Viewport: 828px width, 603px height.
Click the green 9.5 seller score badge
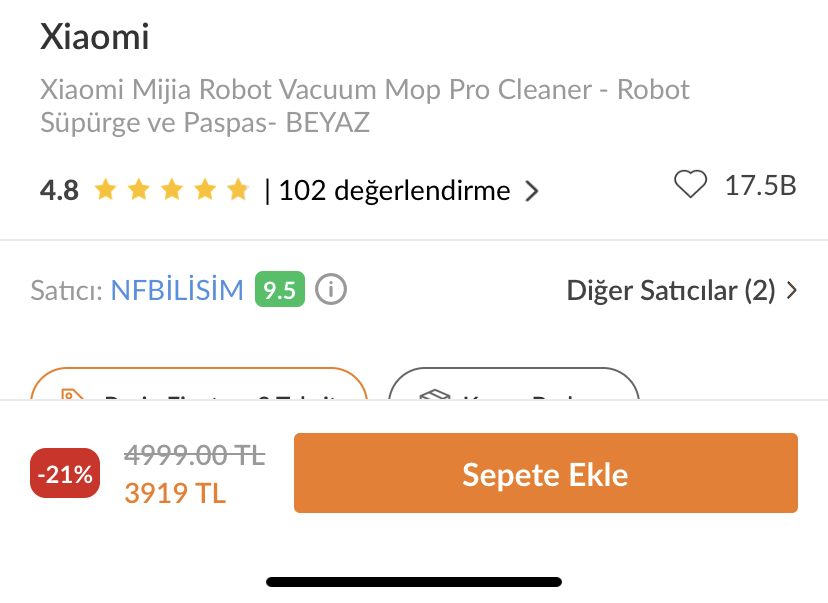280,289
